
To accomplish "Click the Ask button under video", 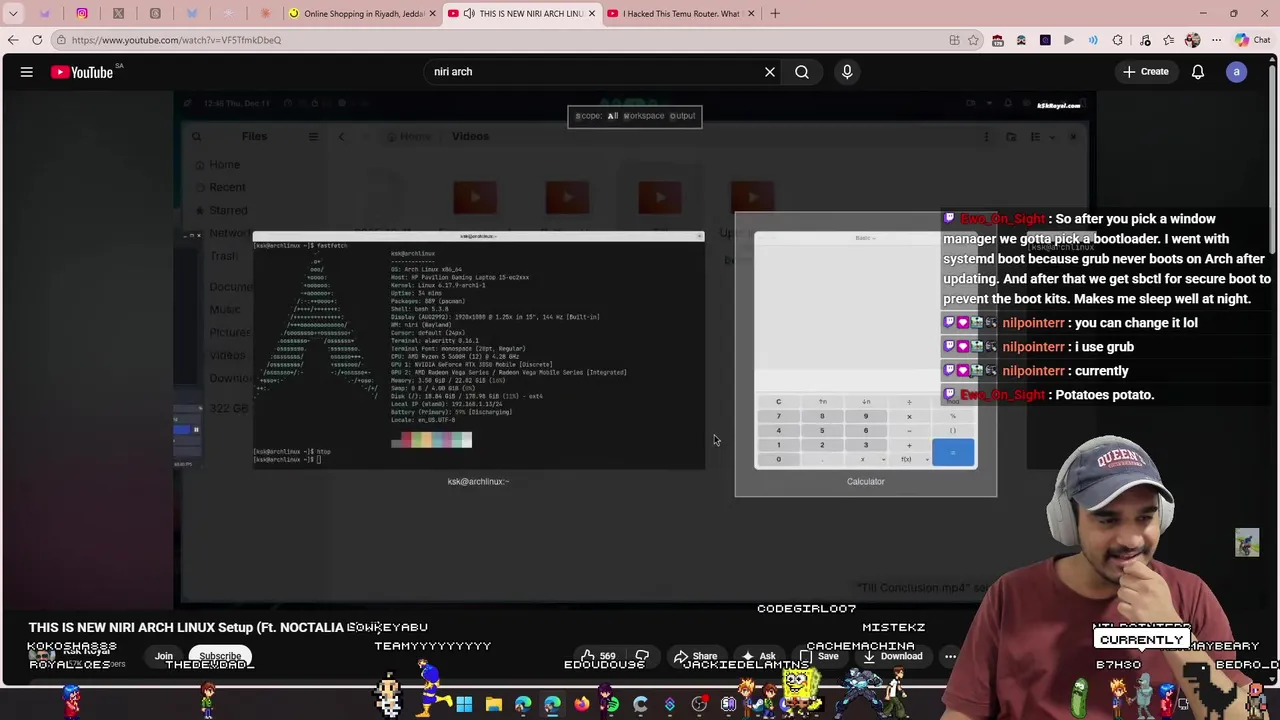I will [x=759, y=656].
